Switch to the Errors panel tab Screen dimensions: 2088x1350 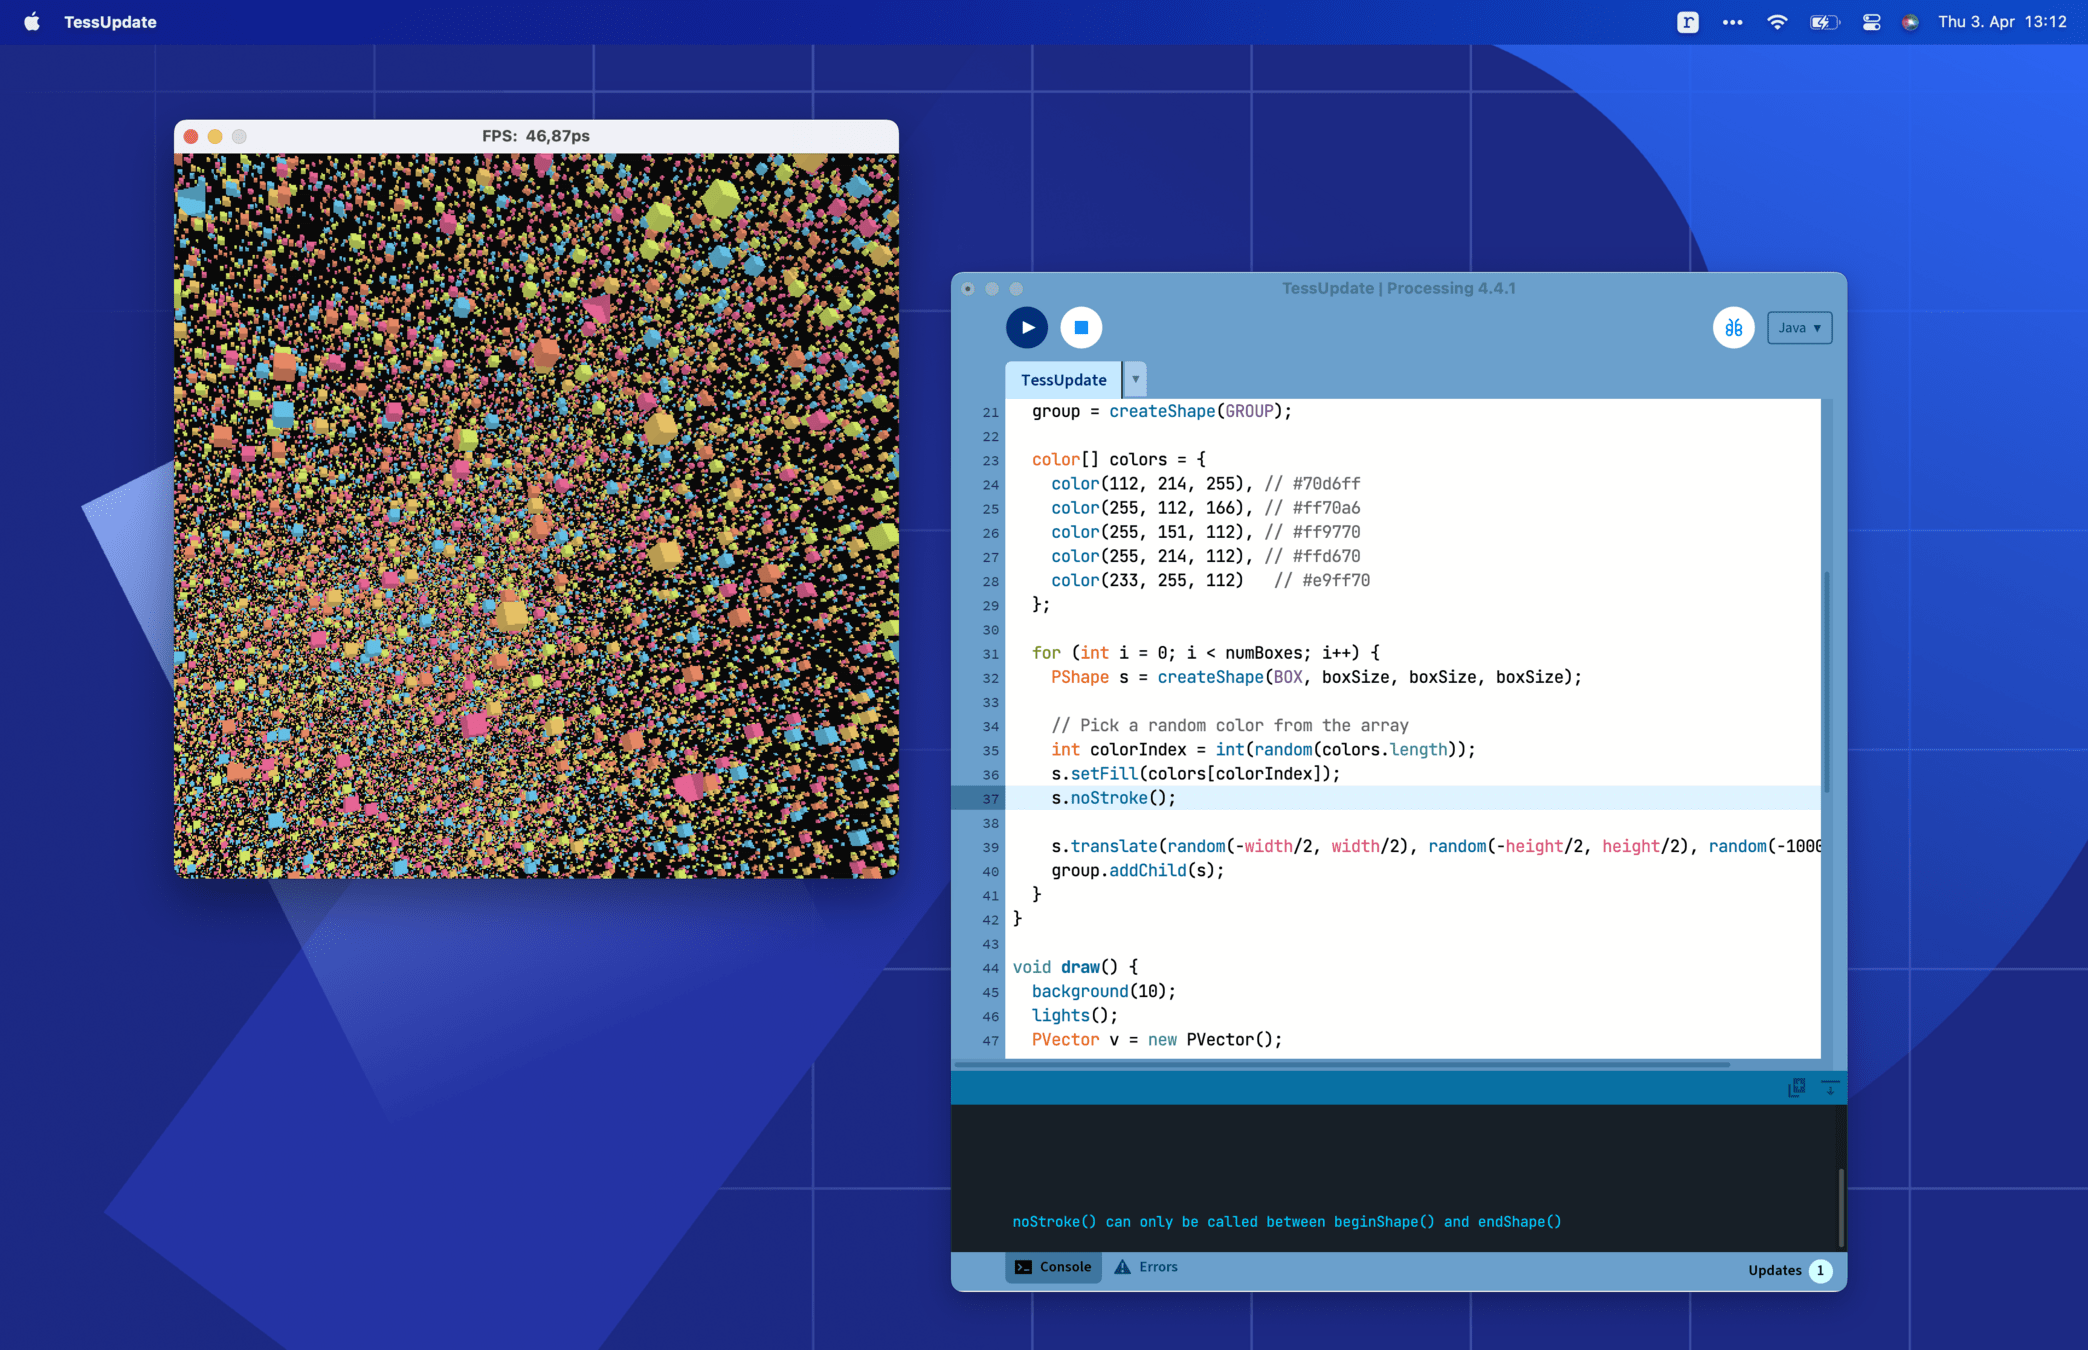pyautogui.click(x=1146, y=1267)
